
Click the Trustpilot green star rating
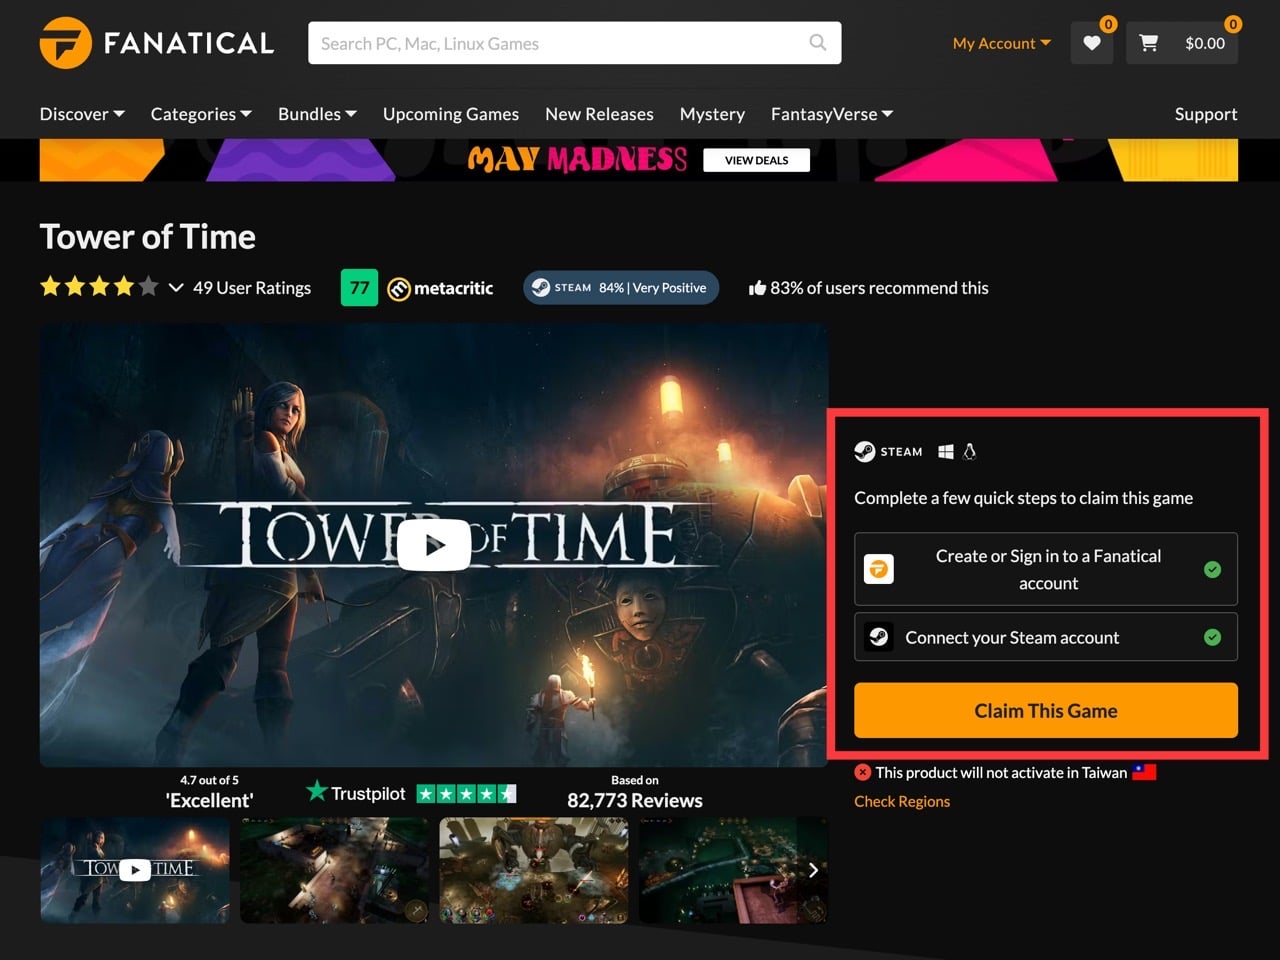pos(466,794)
